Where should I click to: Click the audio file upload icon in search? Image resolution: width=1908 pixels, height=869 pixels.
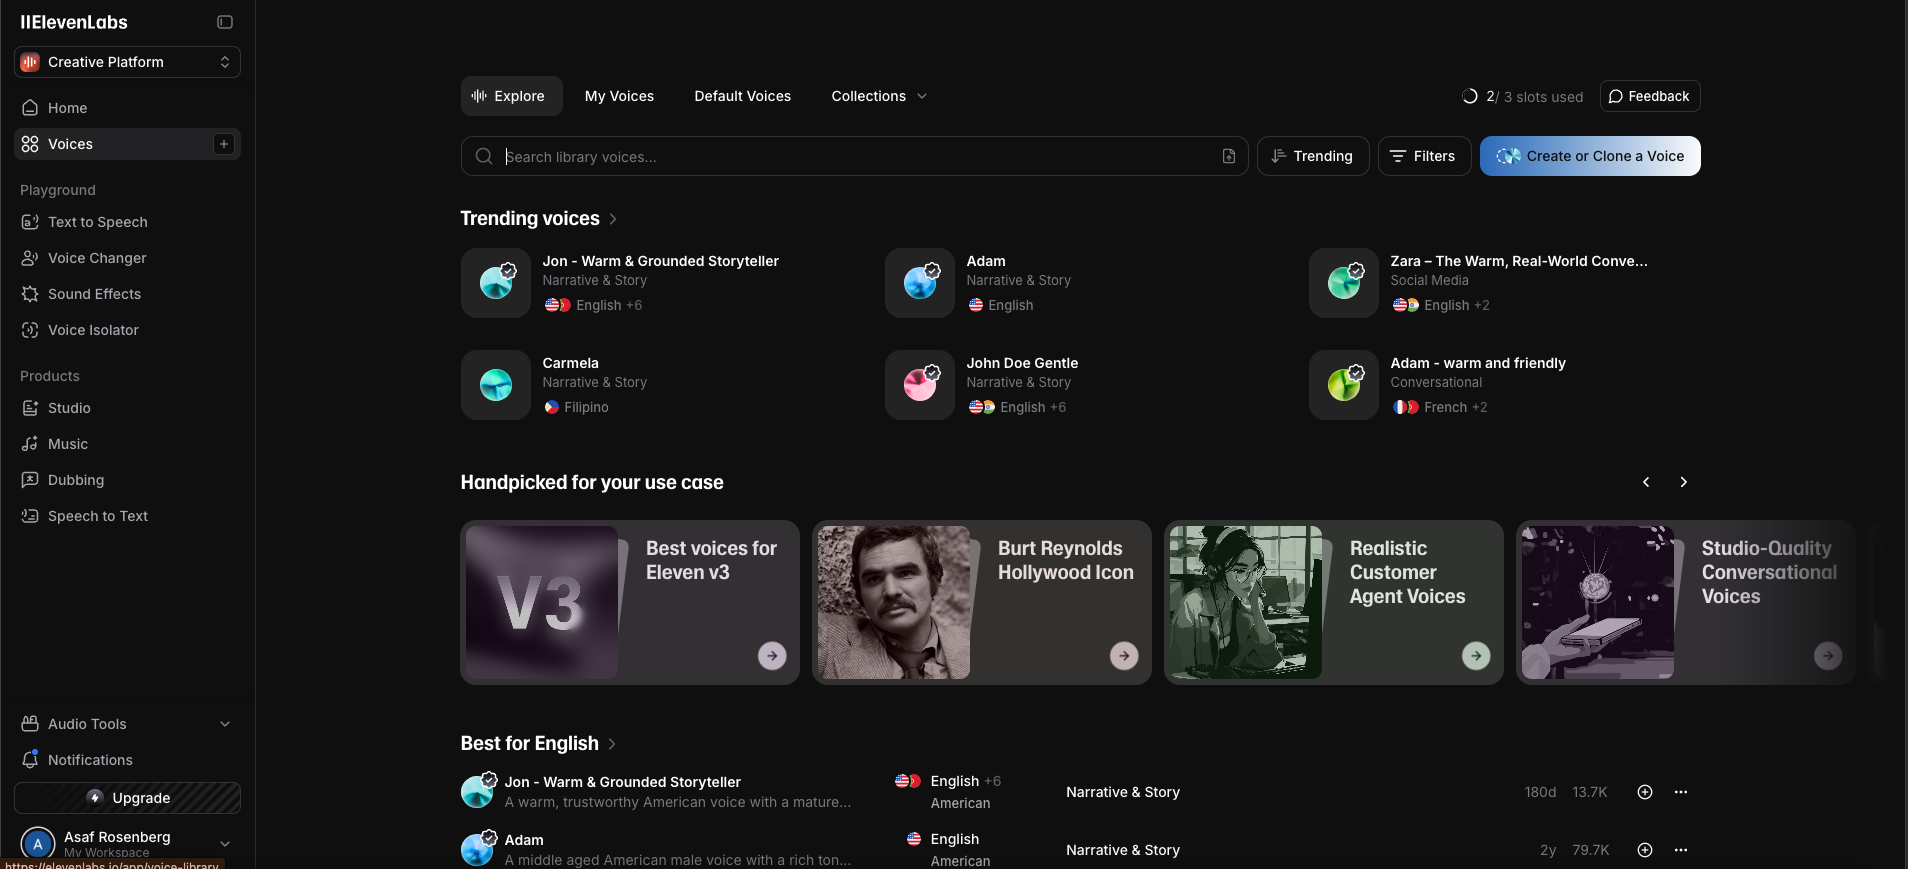click(x=1229, y=156)
